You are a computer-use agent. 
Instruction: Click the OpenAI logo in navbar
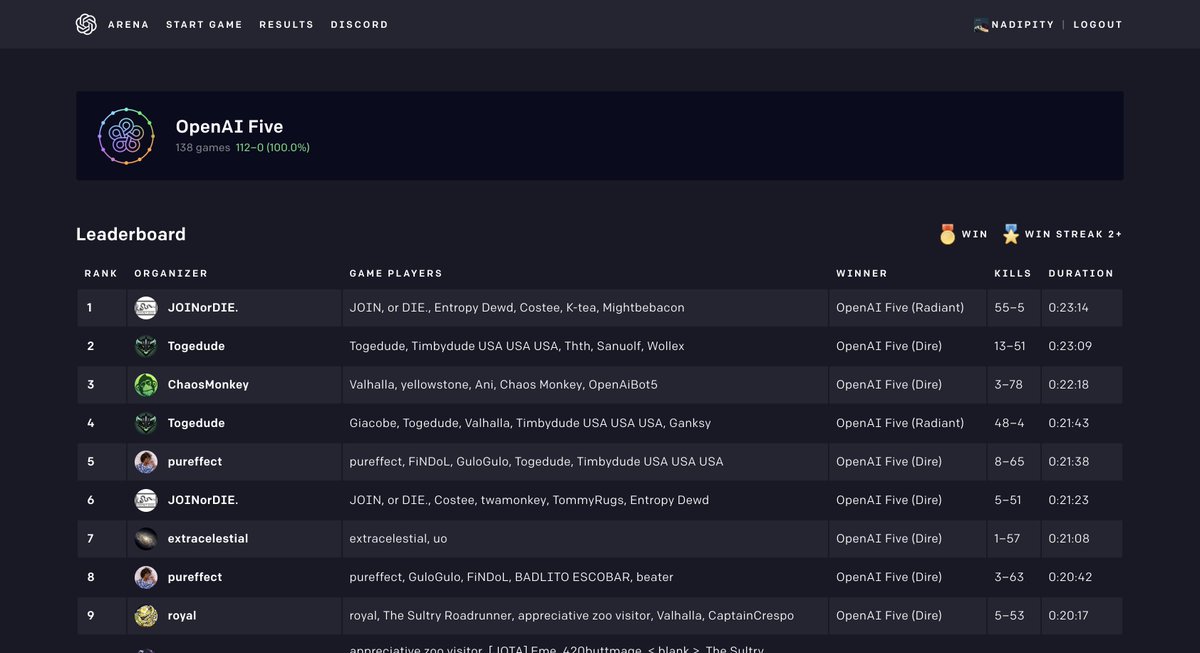(86, 24)
